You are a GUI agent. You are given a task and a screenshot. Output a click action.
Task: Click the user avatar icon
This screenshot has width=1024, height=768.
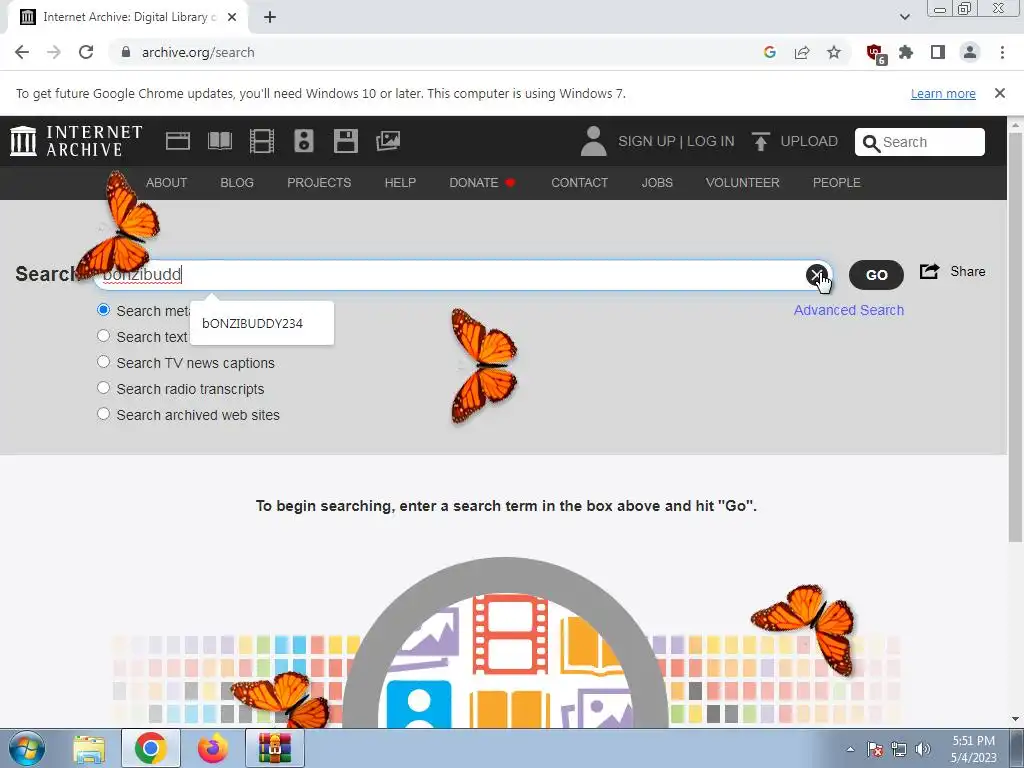(594, 141)
